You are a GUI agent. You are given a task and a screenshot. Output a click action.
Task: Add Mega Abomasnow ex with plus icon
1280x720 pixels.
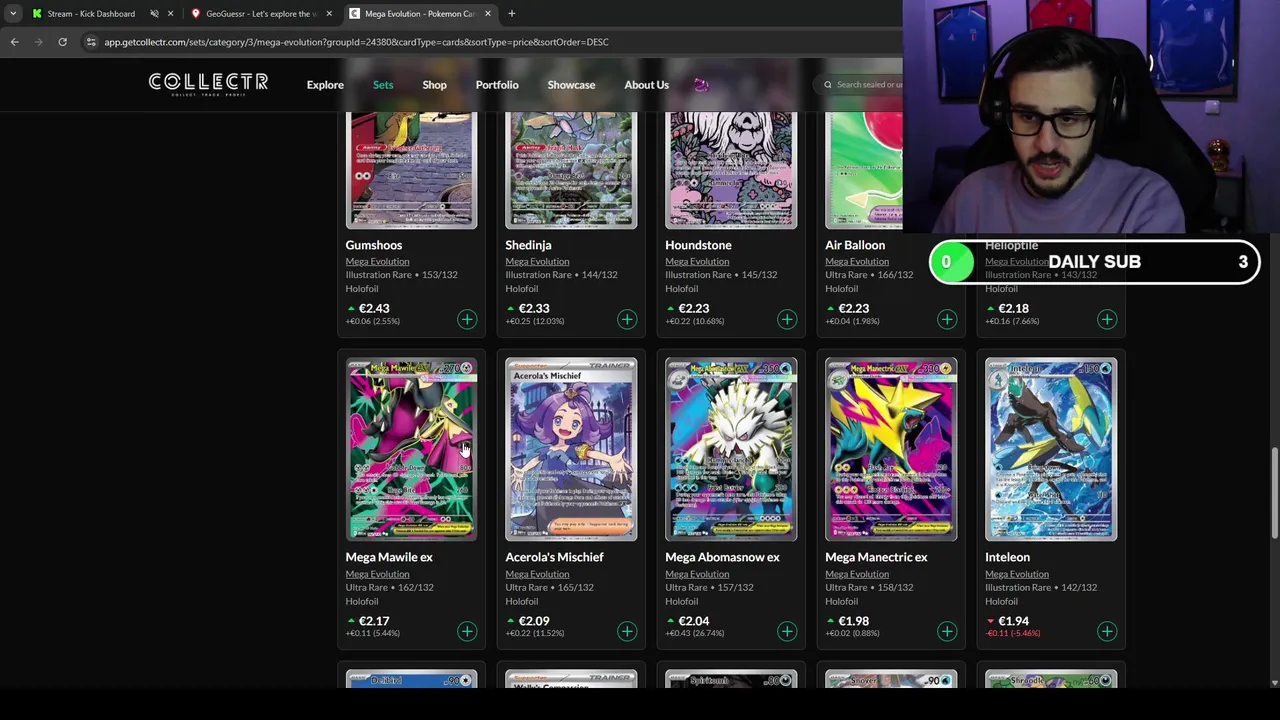coord(787,631)
